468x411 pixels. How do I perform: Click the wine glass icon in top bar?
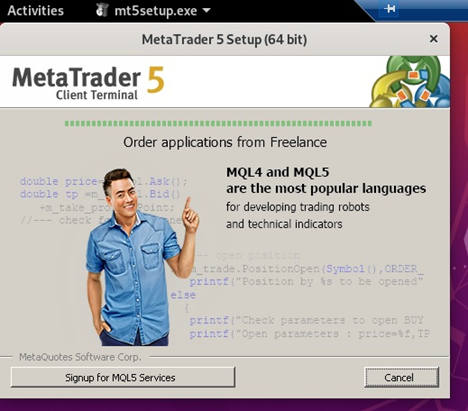coord(102,10)
